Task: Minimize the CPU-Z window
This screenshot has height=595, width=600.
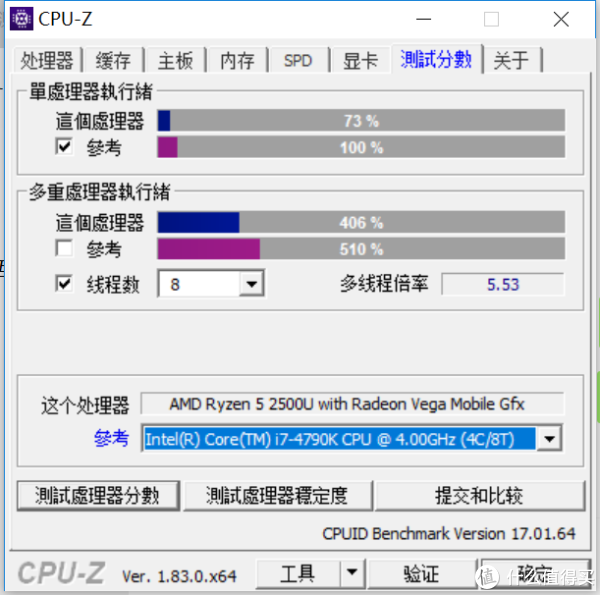Action: (423, 19)
